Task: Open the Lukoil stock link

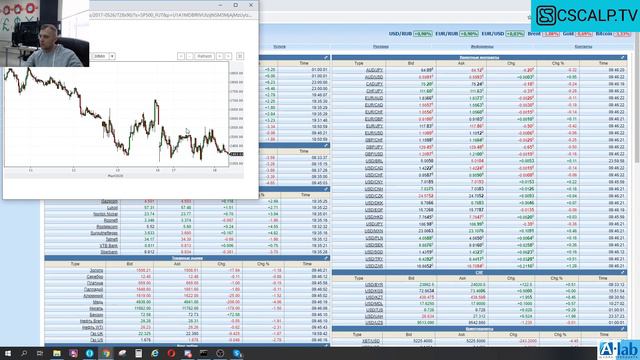Action: (112, 208)
